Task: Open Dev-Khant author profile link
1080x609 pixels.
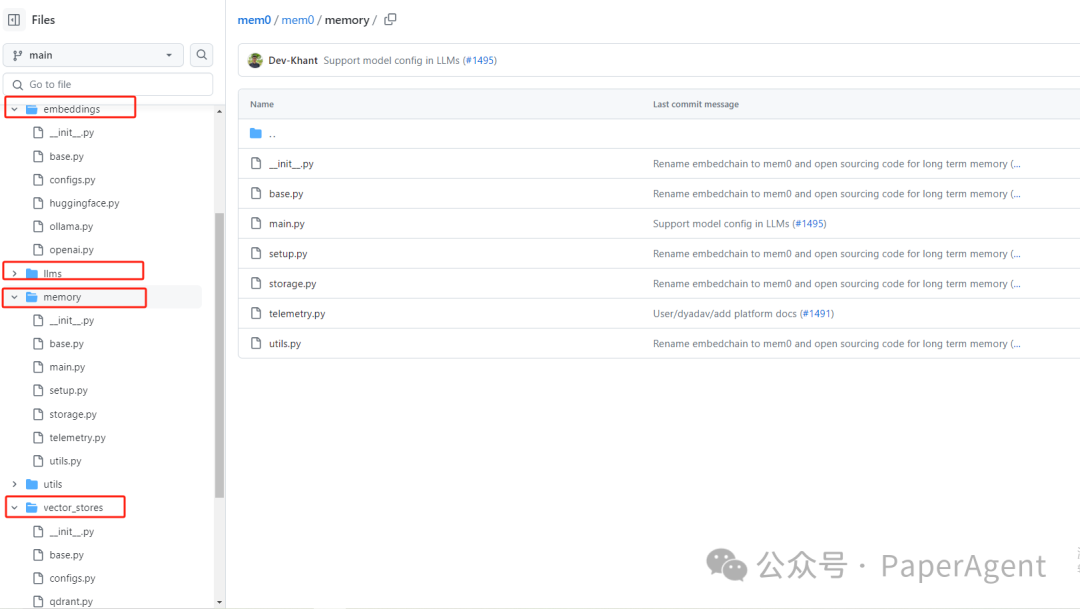Action: pyautogui.click(x=293, y=61)
